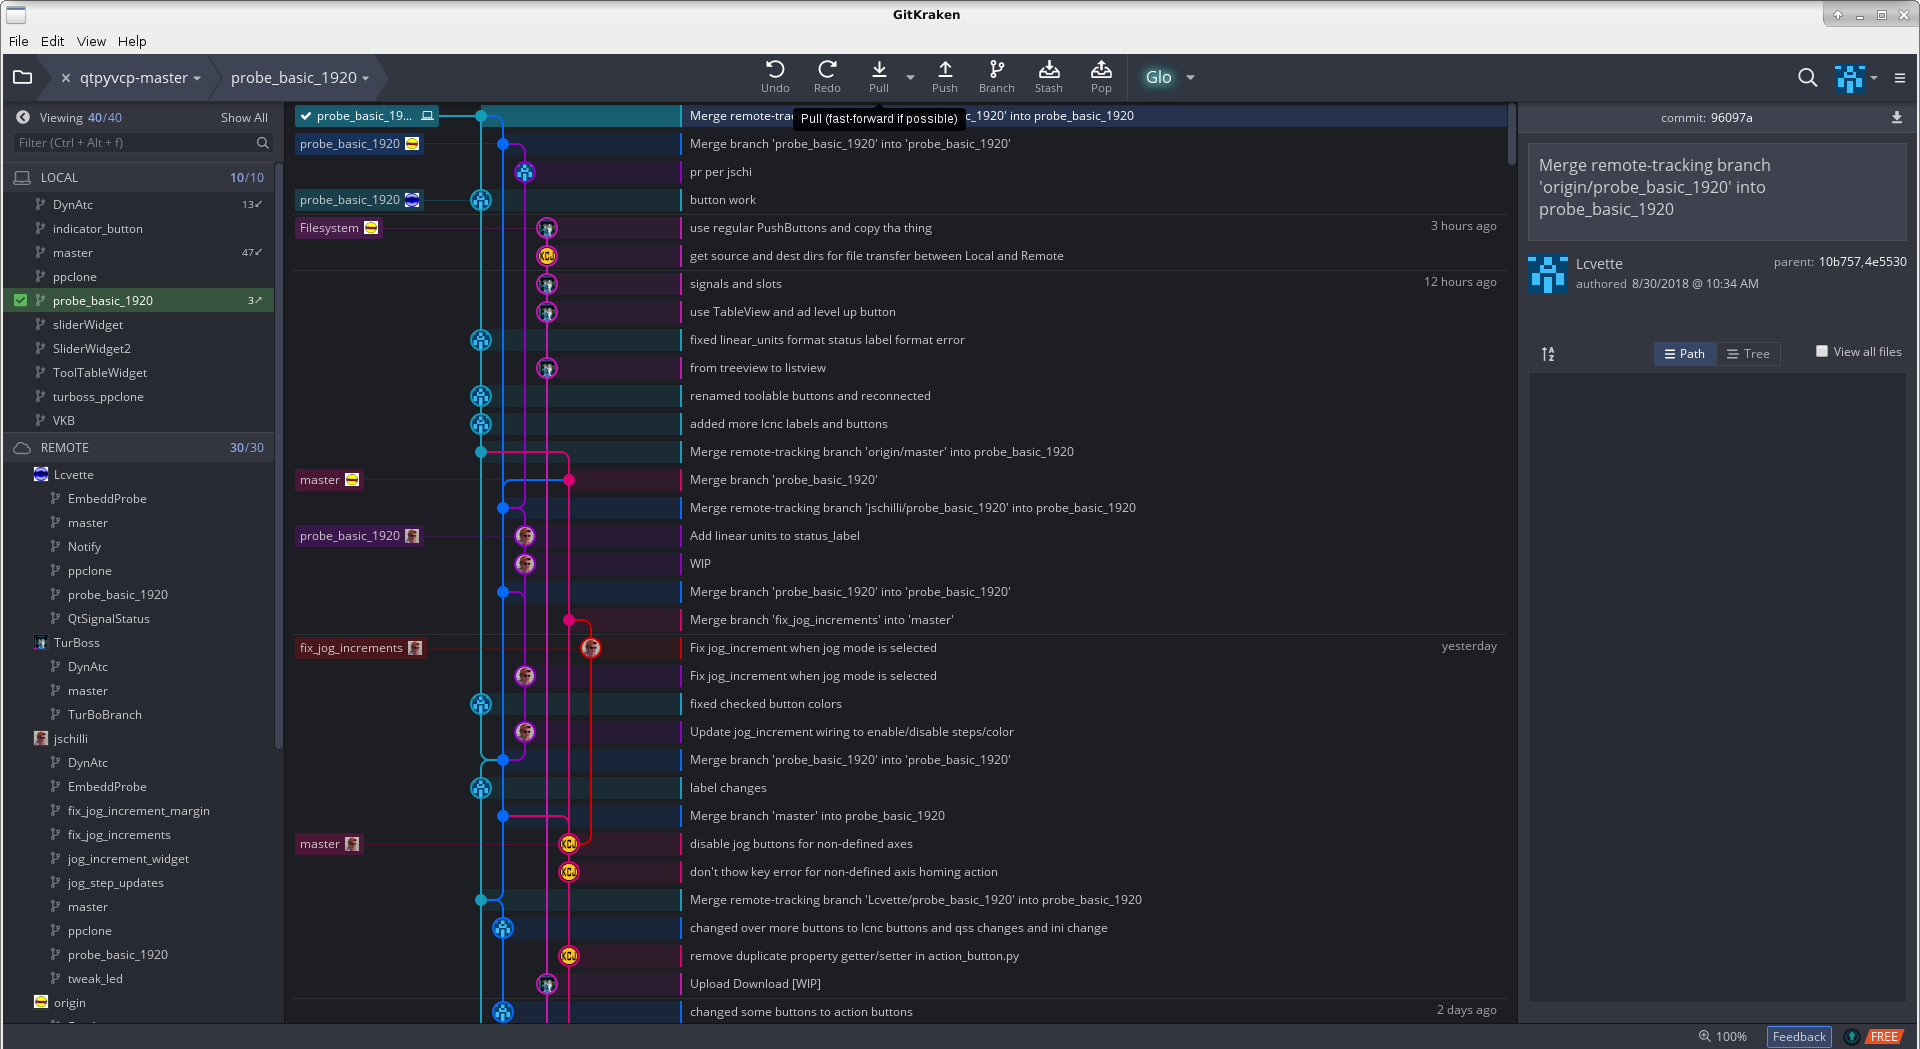1920x1049 pixels.
Task: Open the Pull options dropdown arrow
Action: click(910, 77)
